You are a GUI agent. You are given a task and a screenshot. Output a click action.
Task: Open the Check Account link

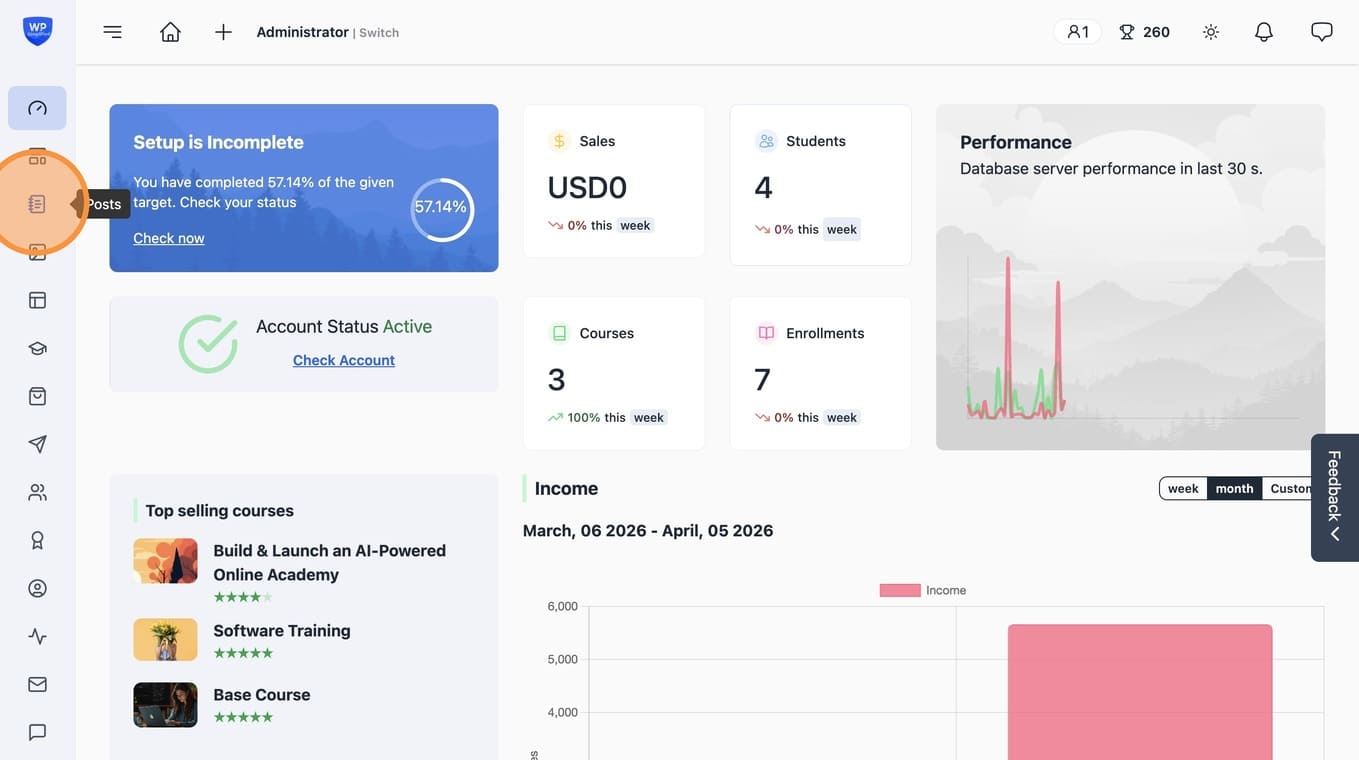[x=344, y=360]
